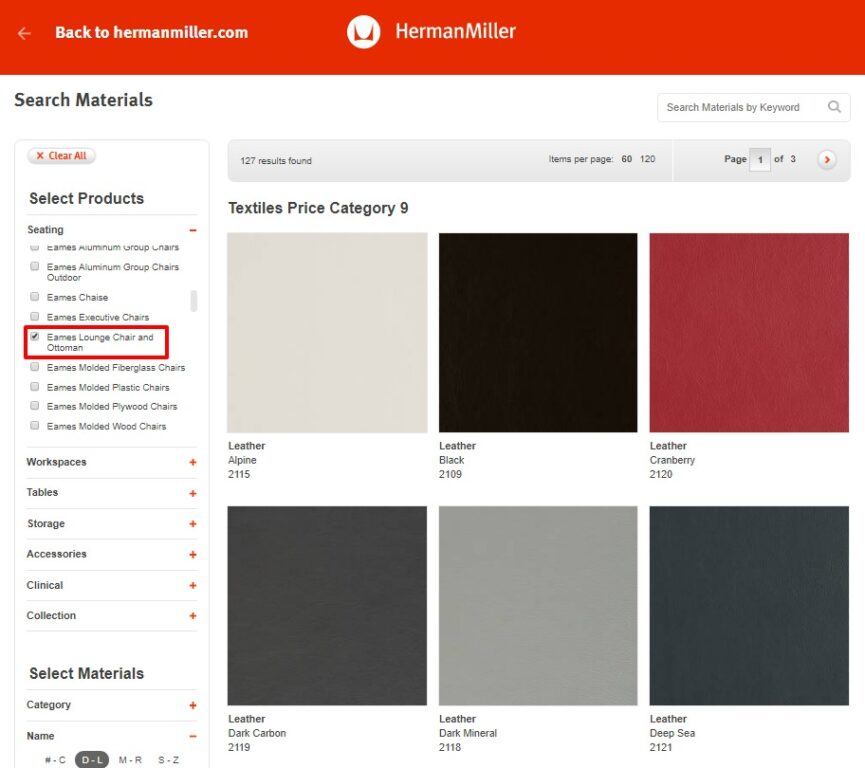Click the Clear All button

[x=61, y=156]
